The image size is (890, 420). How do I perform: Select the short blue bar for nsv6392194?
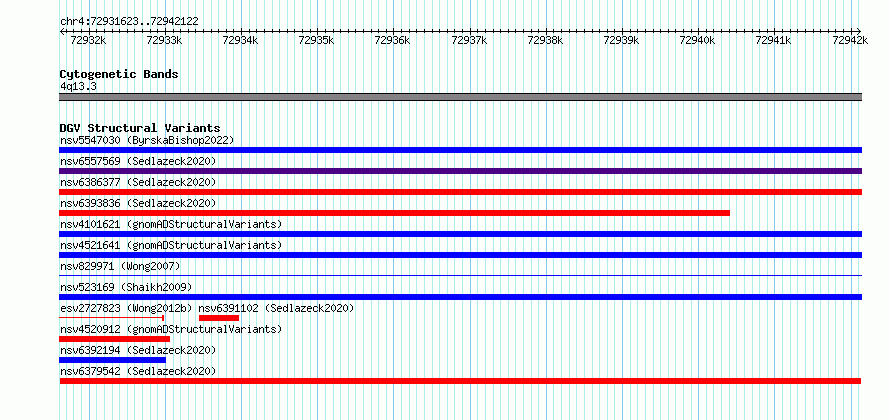click(x=112, y=360)
